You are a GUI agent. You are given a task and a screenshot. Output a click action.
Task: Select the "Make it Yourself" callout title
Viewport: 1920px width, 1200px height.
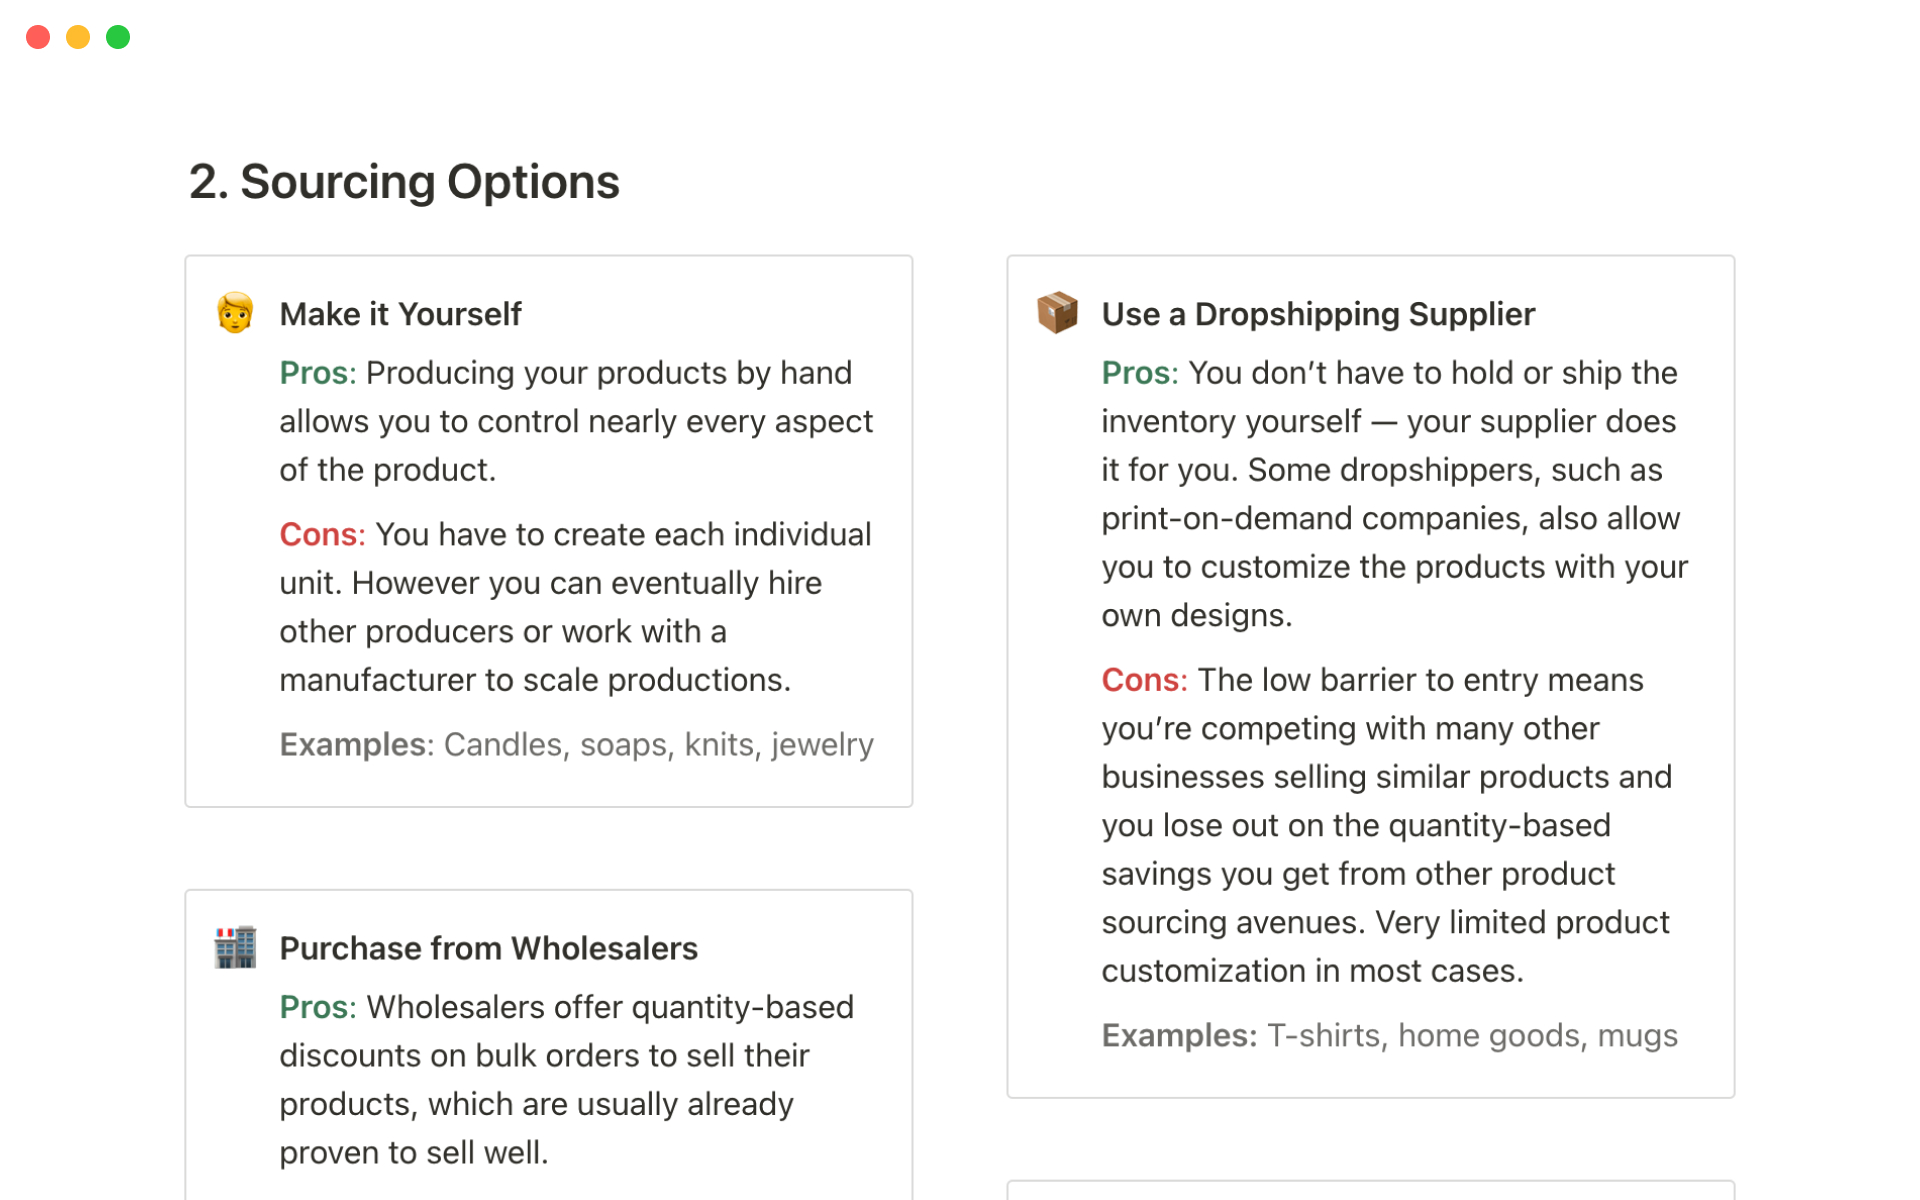pyautogui.click(x=400, y=314)
